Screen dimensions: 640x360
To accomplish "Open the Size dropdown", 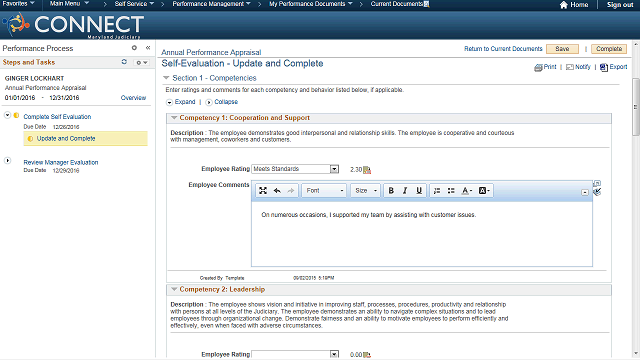I will 366,191.
